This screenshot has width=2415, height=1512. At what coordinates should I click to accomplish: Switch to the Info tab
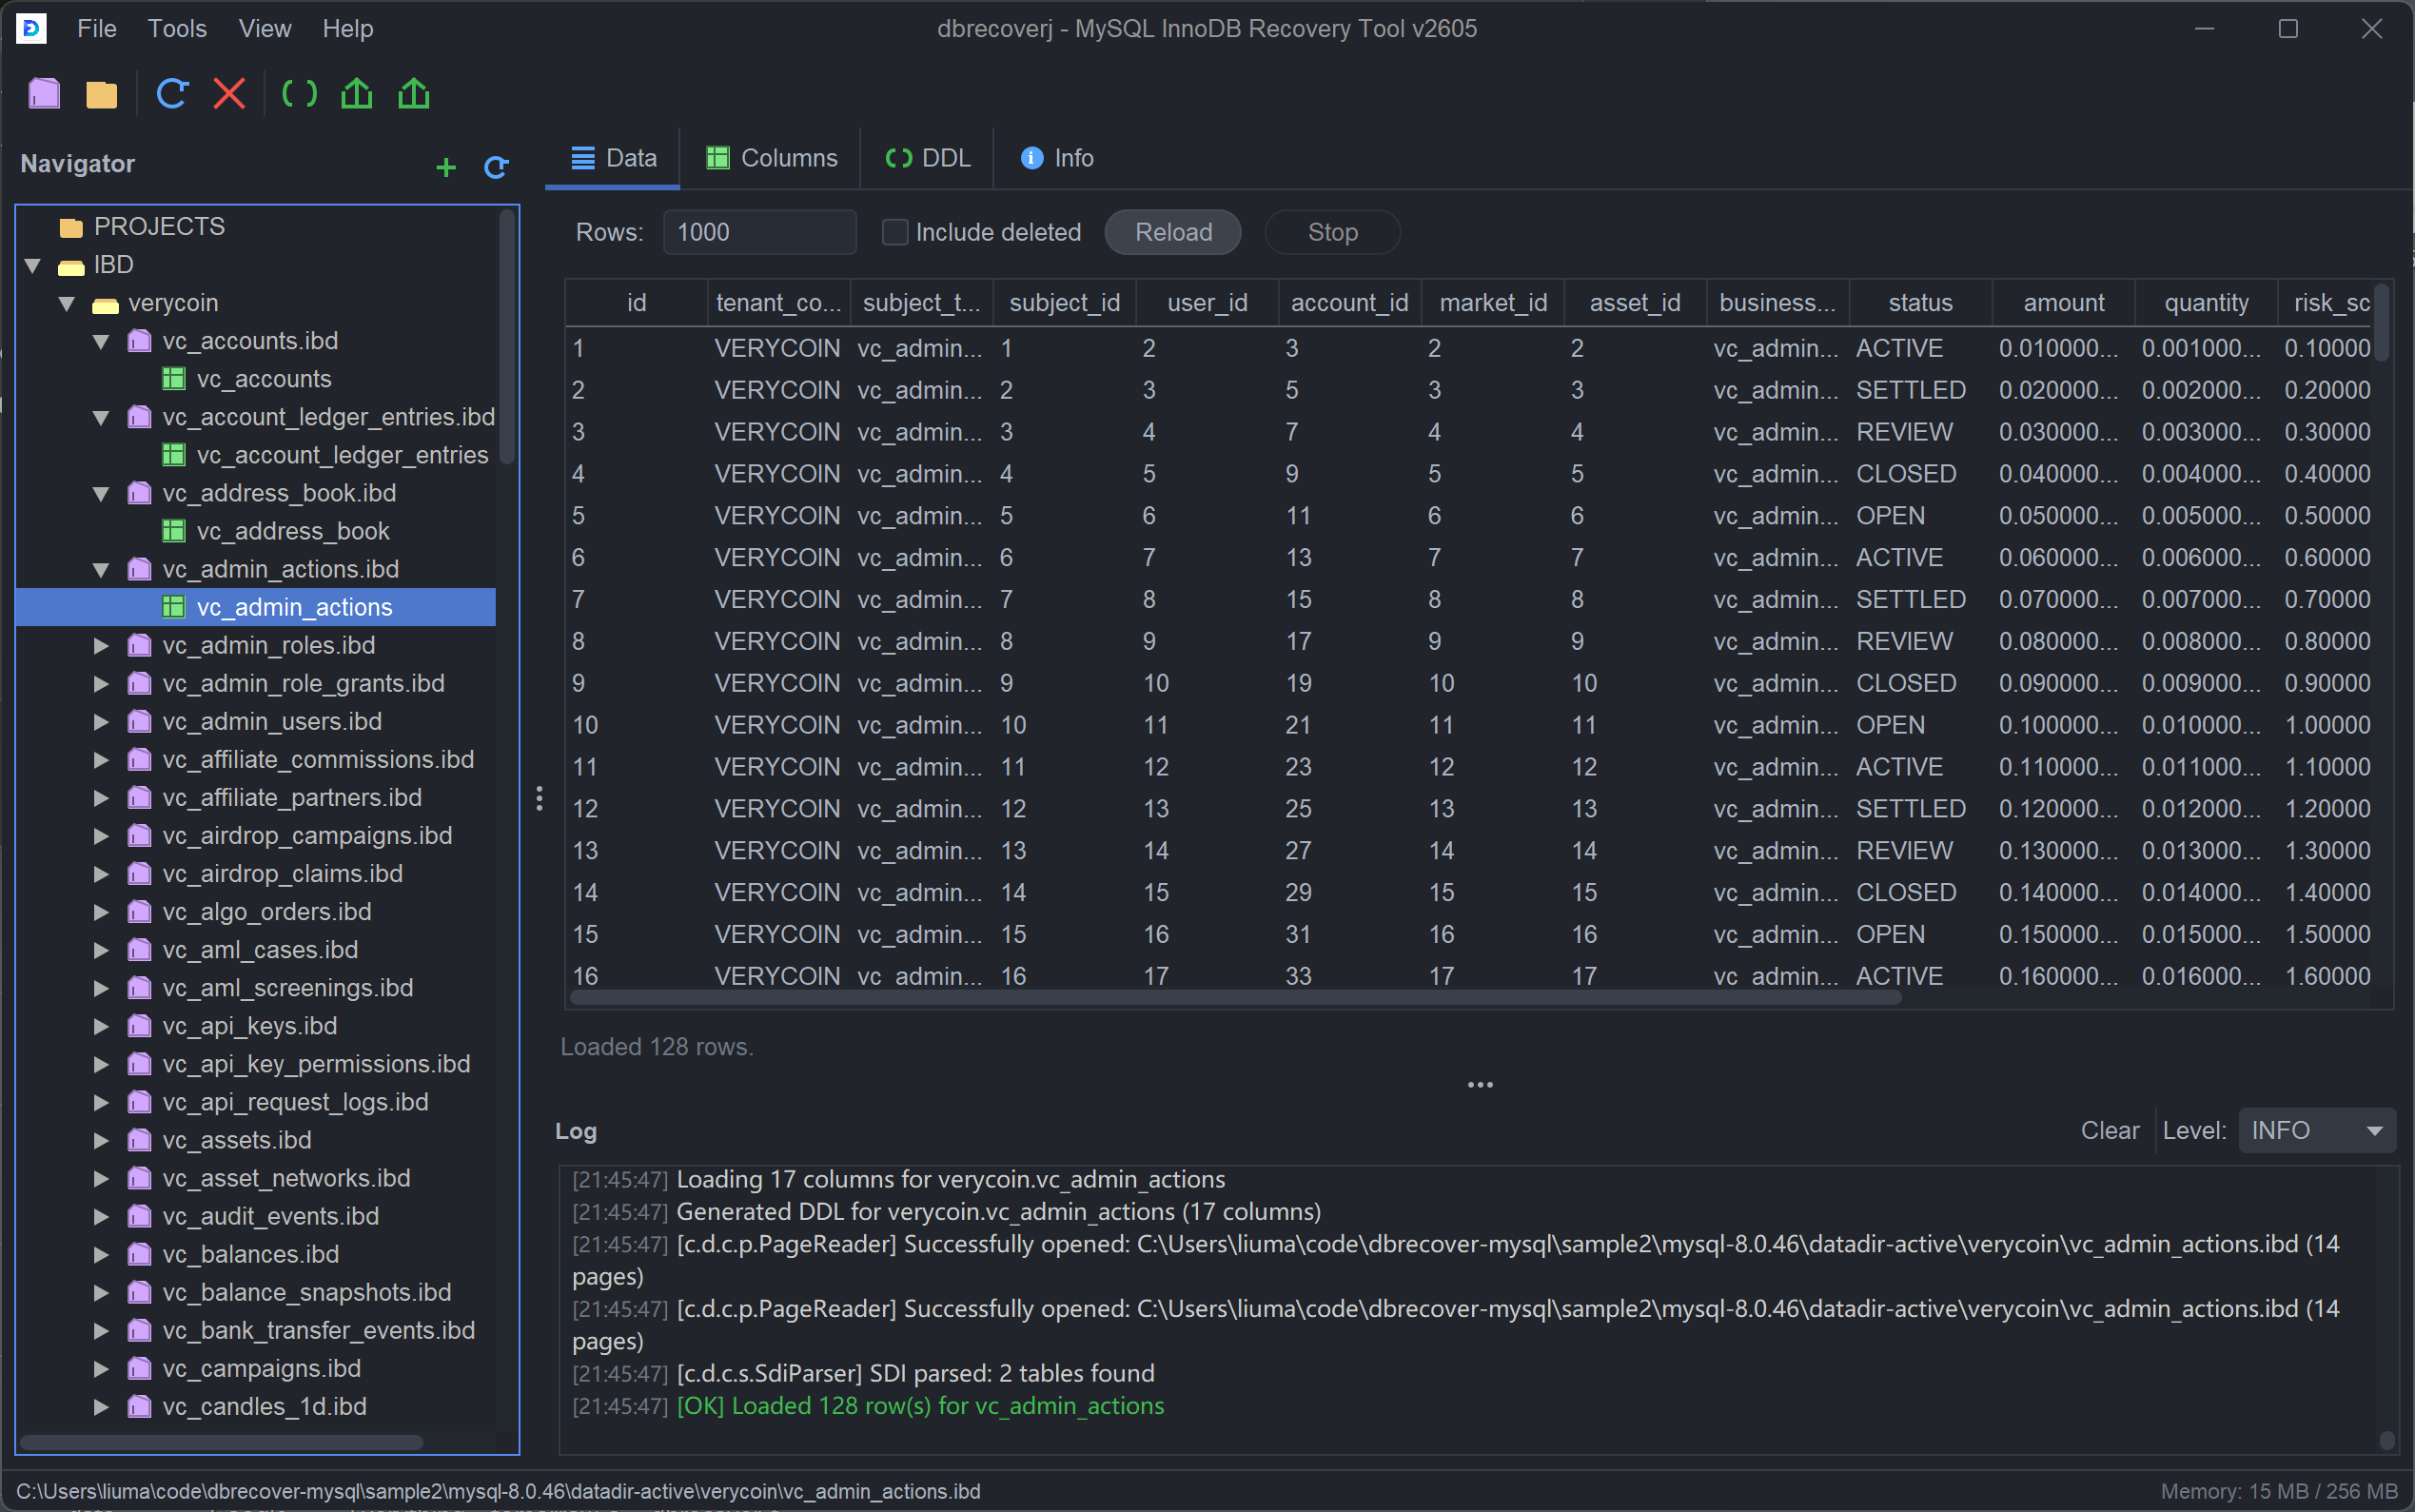pyautogui.click(x=1057, y=158)
